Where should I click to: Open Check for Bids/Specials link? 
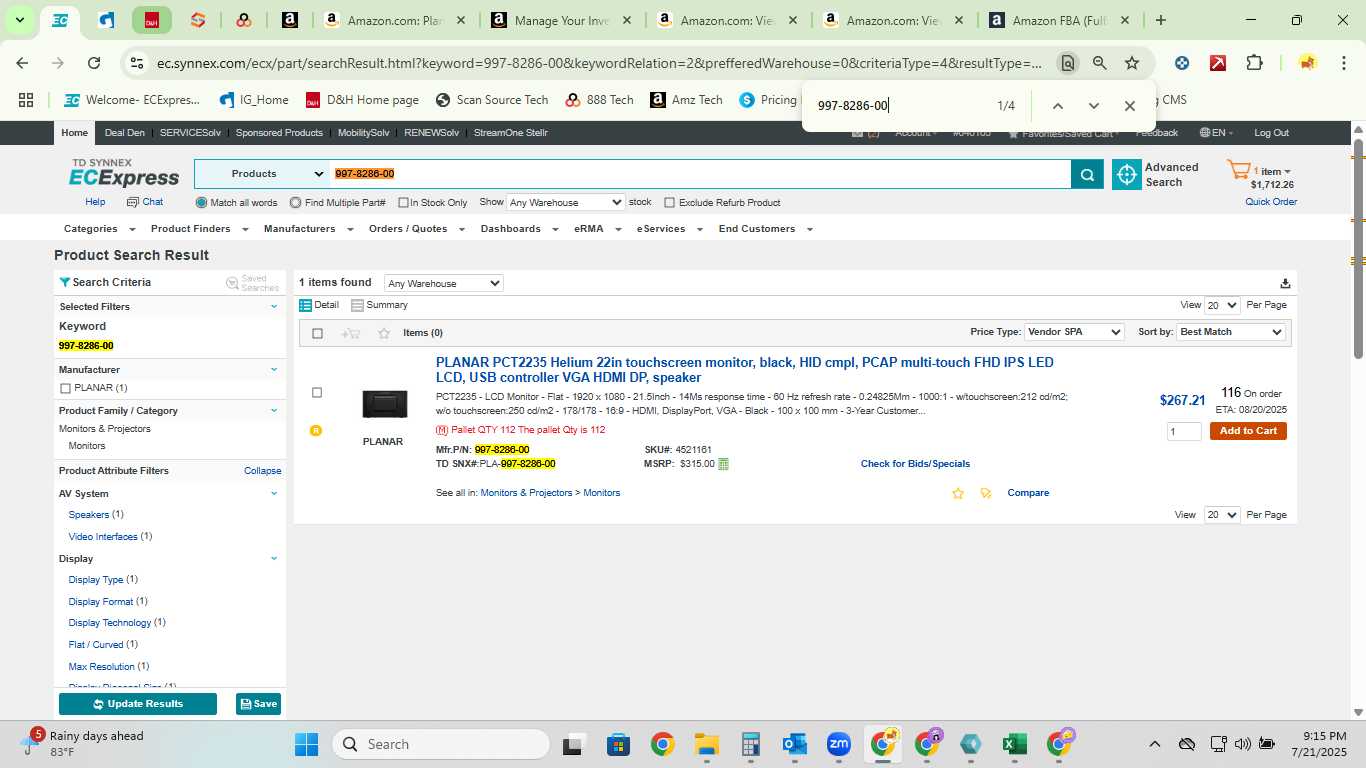pyautogui.click(x=915, y=464)
